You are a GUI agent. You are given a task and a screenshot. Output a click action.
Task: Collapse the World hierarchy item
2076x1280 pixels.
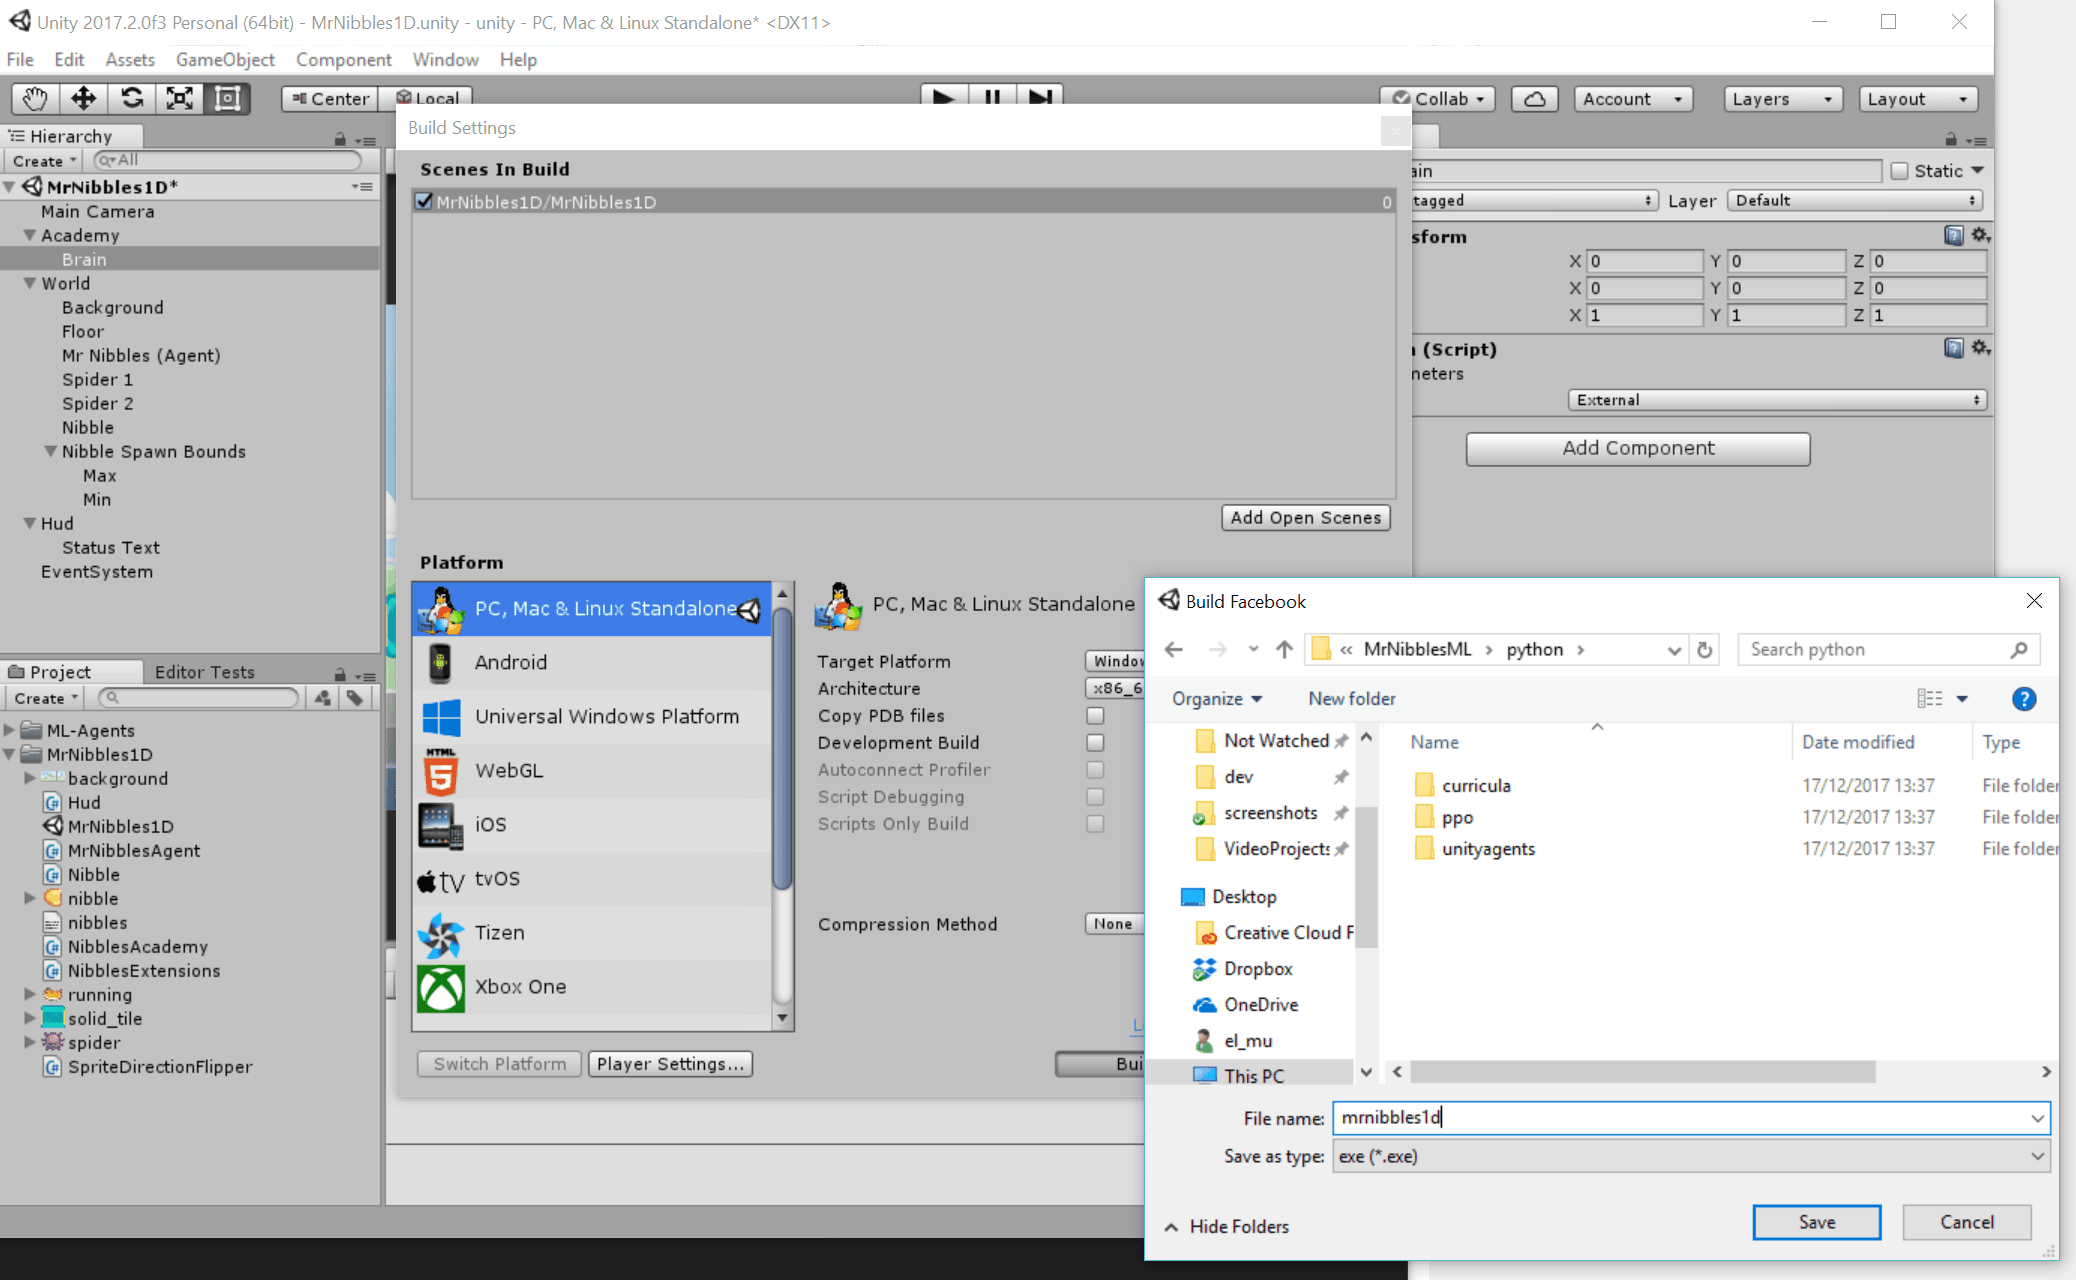(30, 284)
